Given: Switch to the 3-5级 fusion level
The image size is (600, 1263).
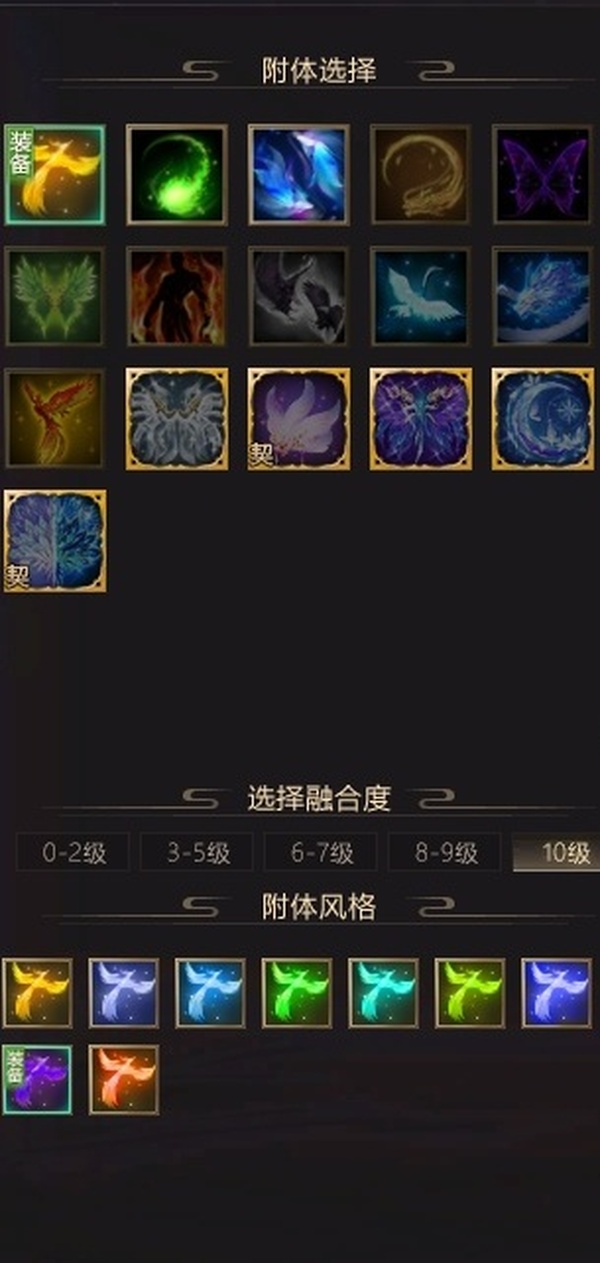Looking at the screenshot, I should tap(197, 853).
